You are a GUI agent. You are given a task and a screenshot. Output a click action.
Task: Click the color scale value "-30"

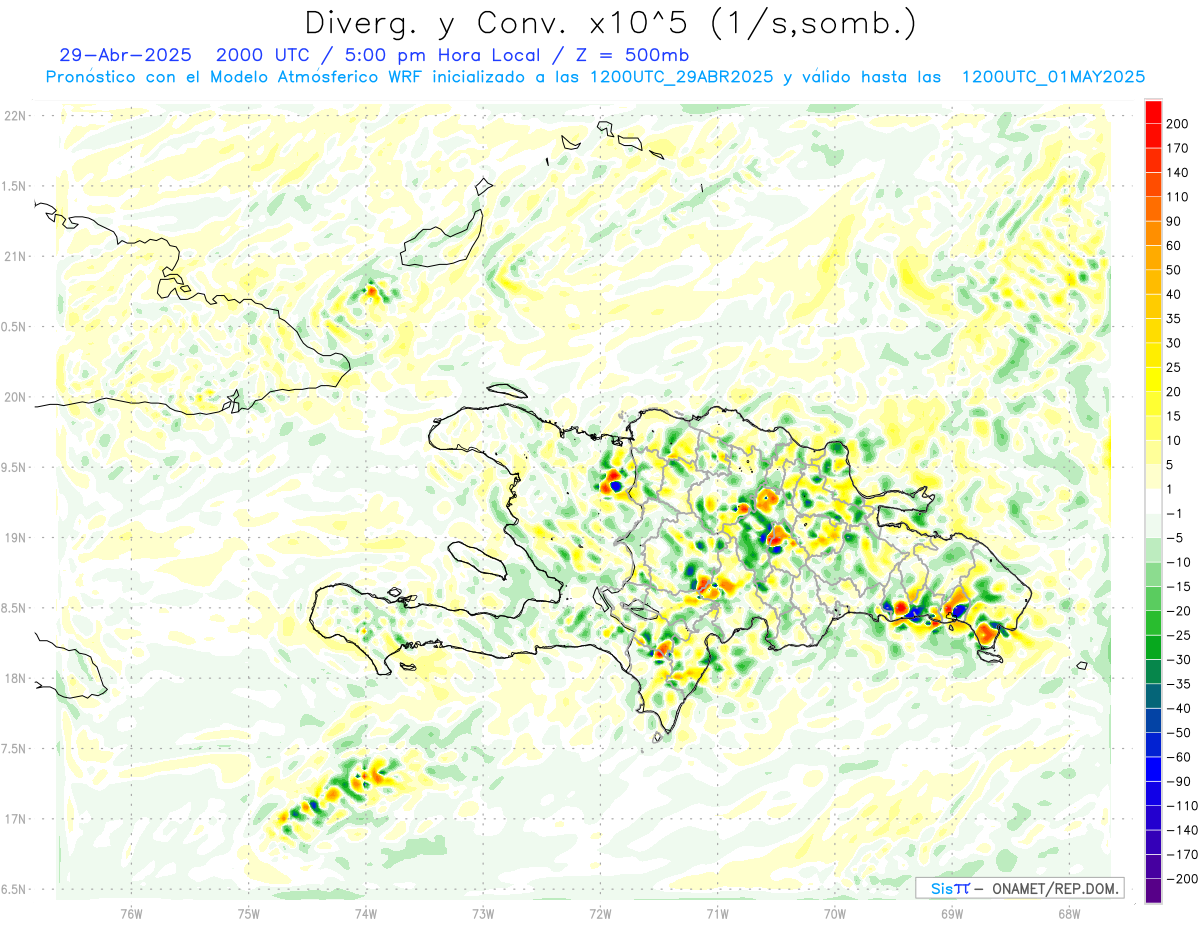pyautogui.click(x=1180, y=659)
